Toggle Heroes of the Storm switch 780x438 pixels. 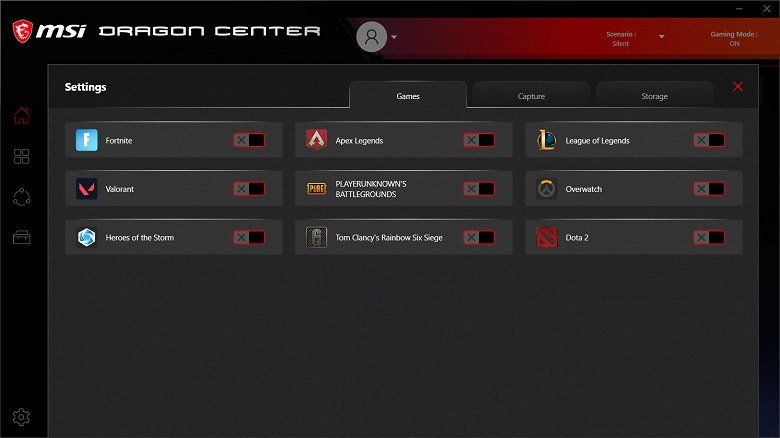coord(249,237)
